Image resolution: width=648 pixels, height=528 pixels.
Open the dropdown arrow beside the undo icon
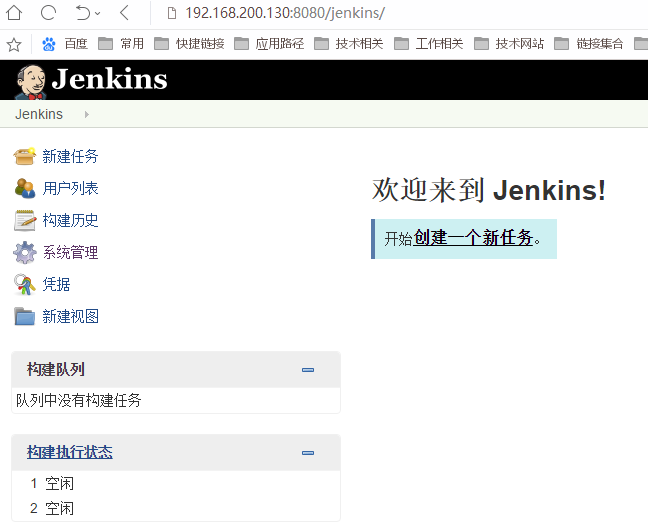tap(98, 14)
